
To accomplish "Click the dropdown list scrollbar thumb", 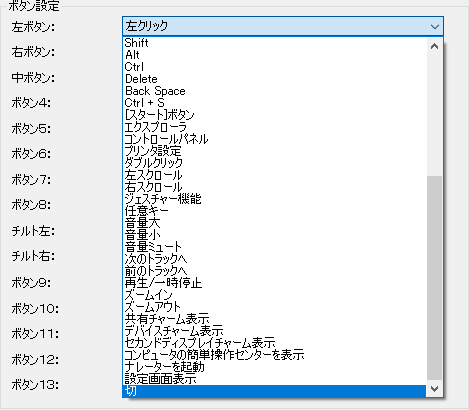I will pyautogui.click(x=434, y=278).
